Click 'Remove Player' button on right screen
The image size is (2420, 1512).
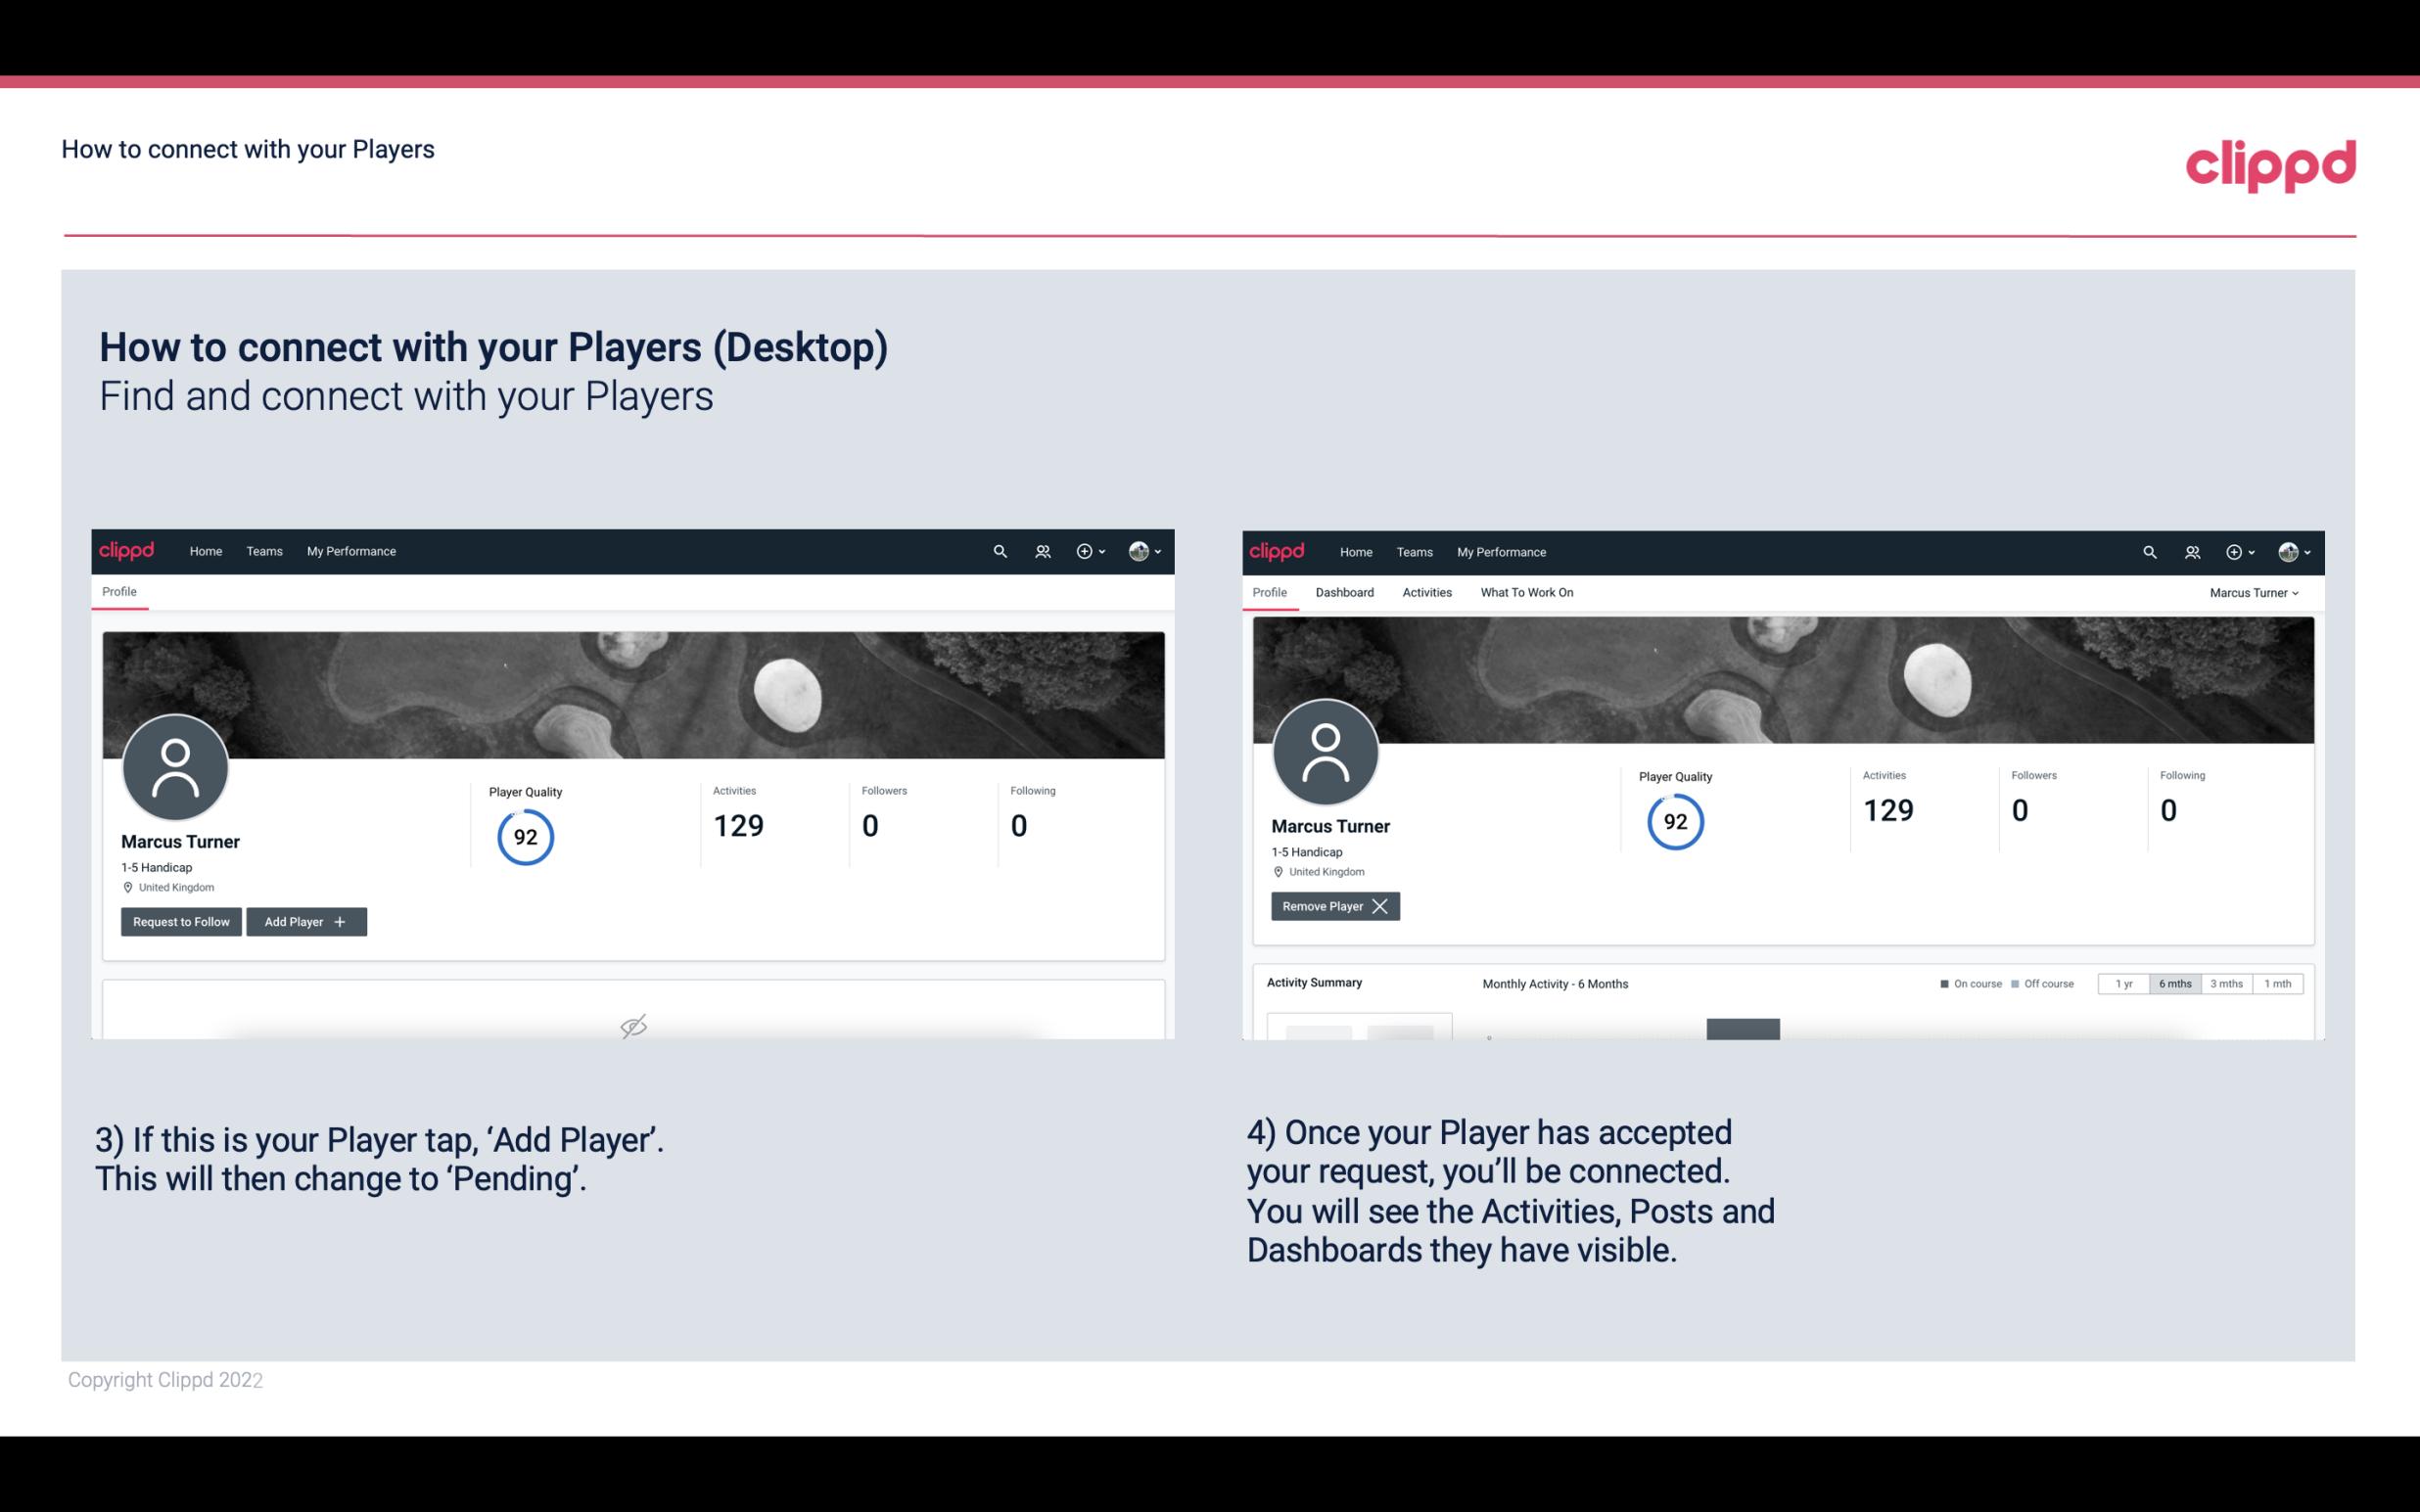point(1334,906)
